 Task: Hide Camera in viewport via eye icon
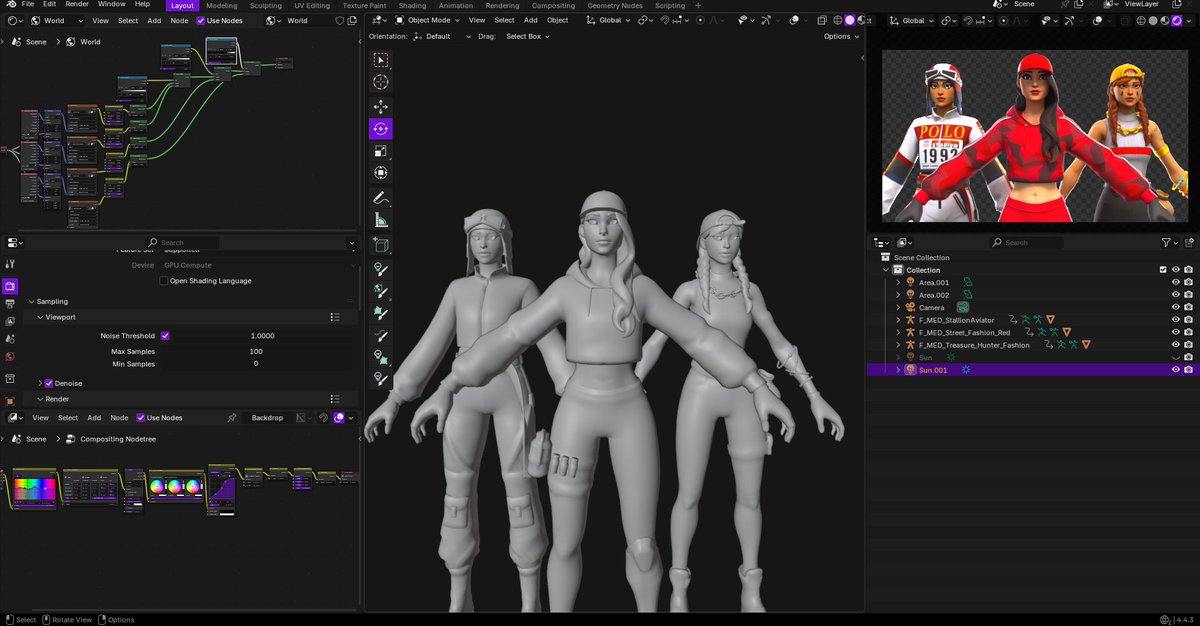tap(1176, 307)
